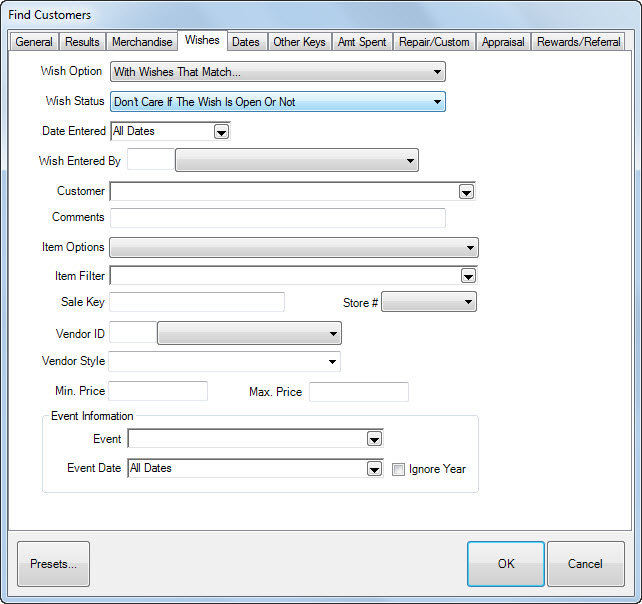The width and height of the screenshot is (642, 604).
Task: Click into the Comments text field
Action: tap(277, 218)
